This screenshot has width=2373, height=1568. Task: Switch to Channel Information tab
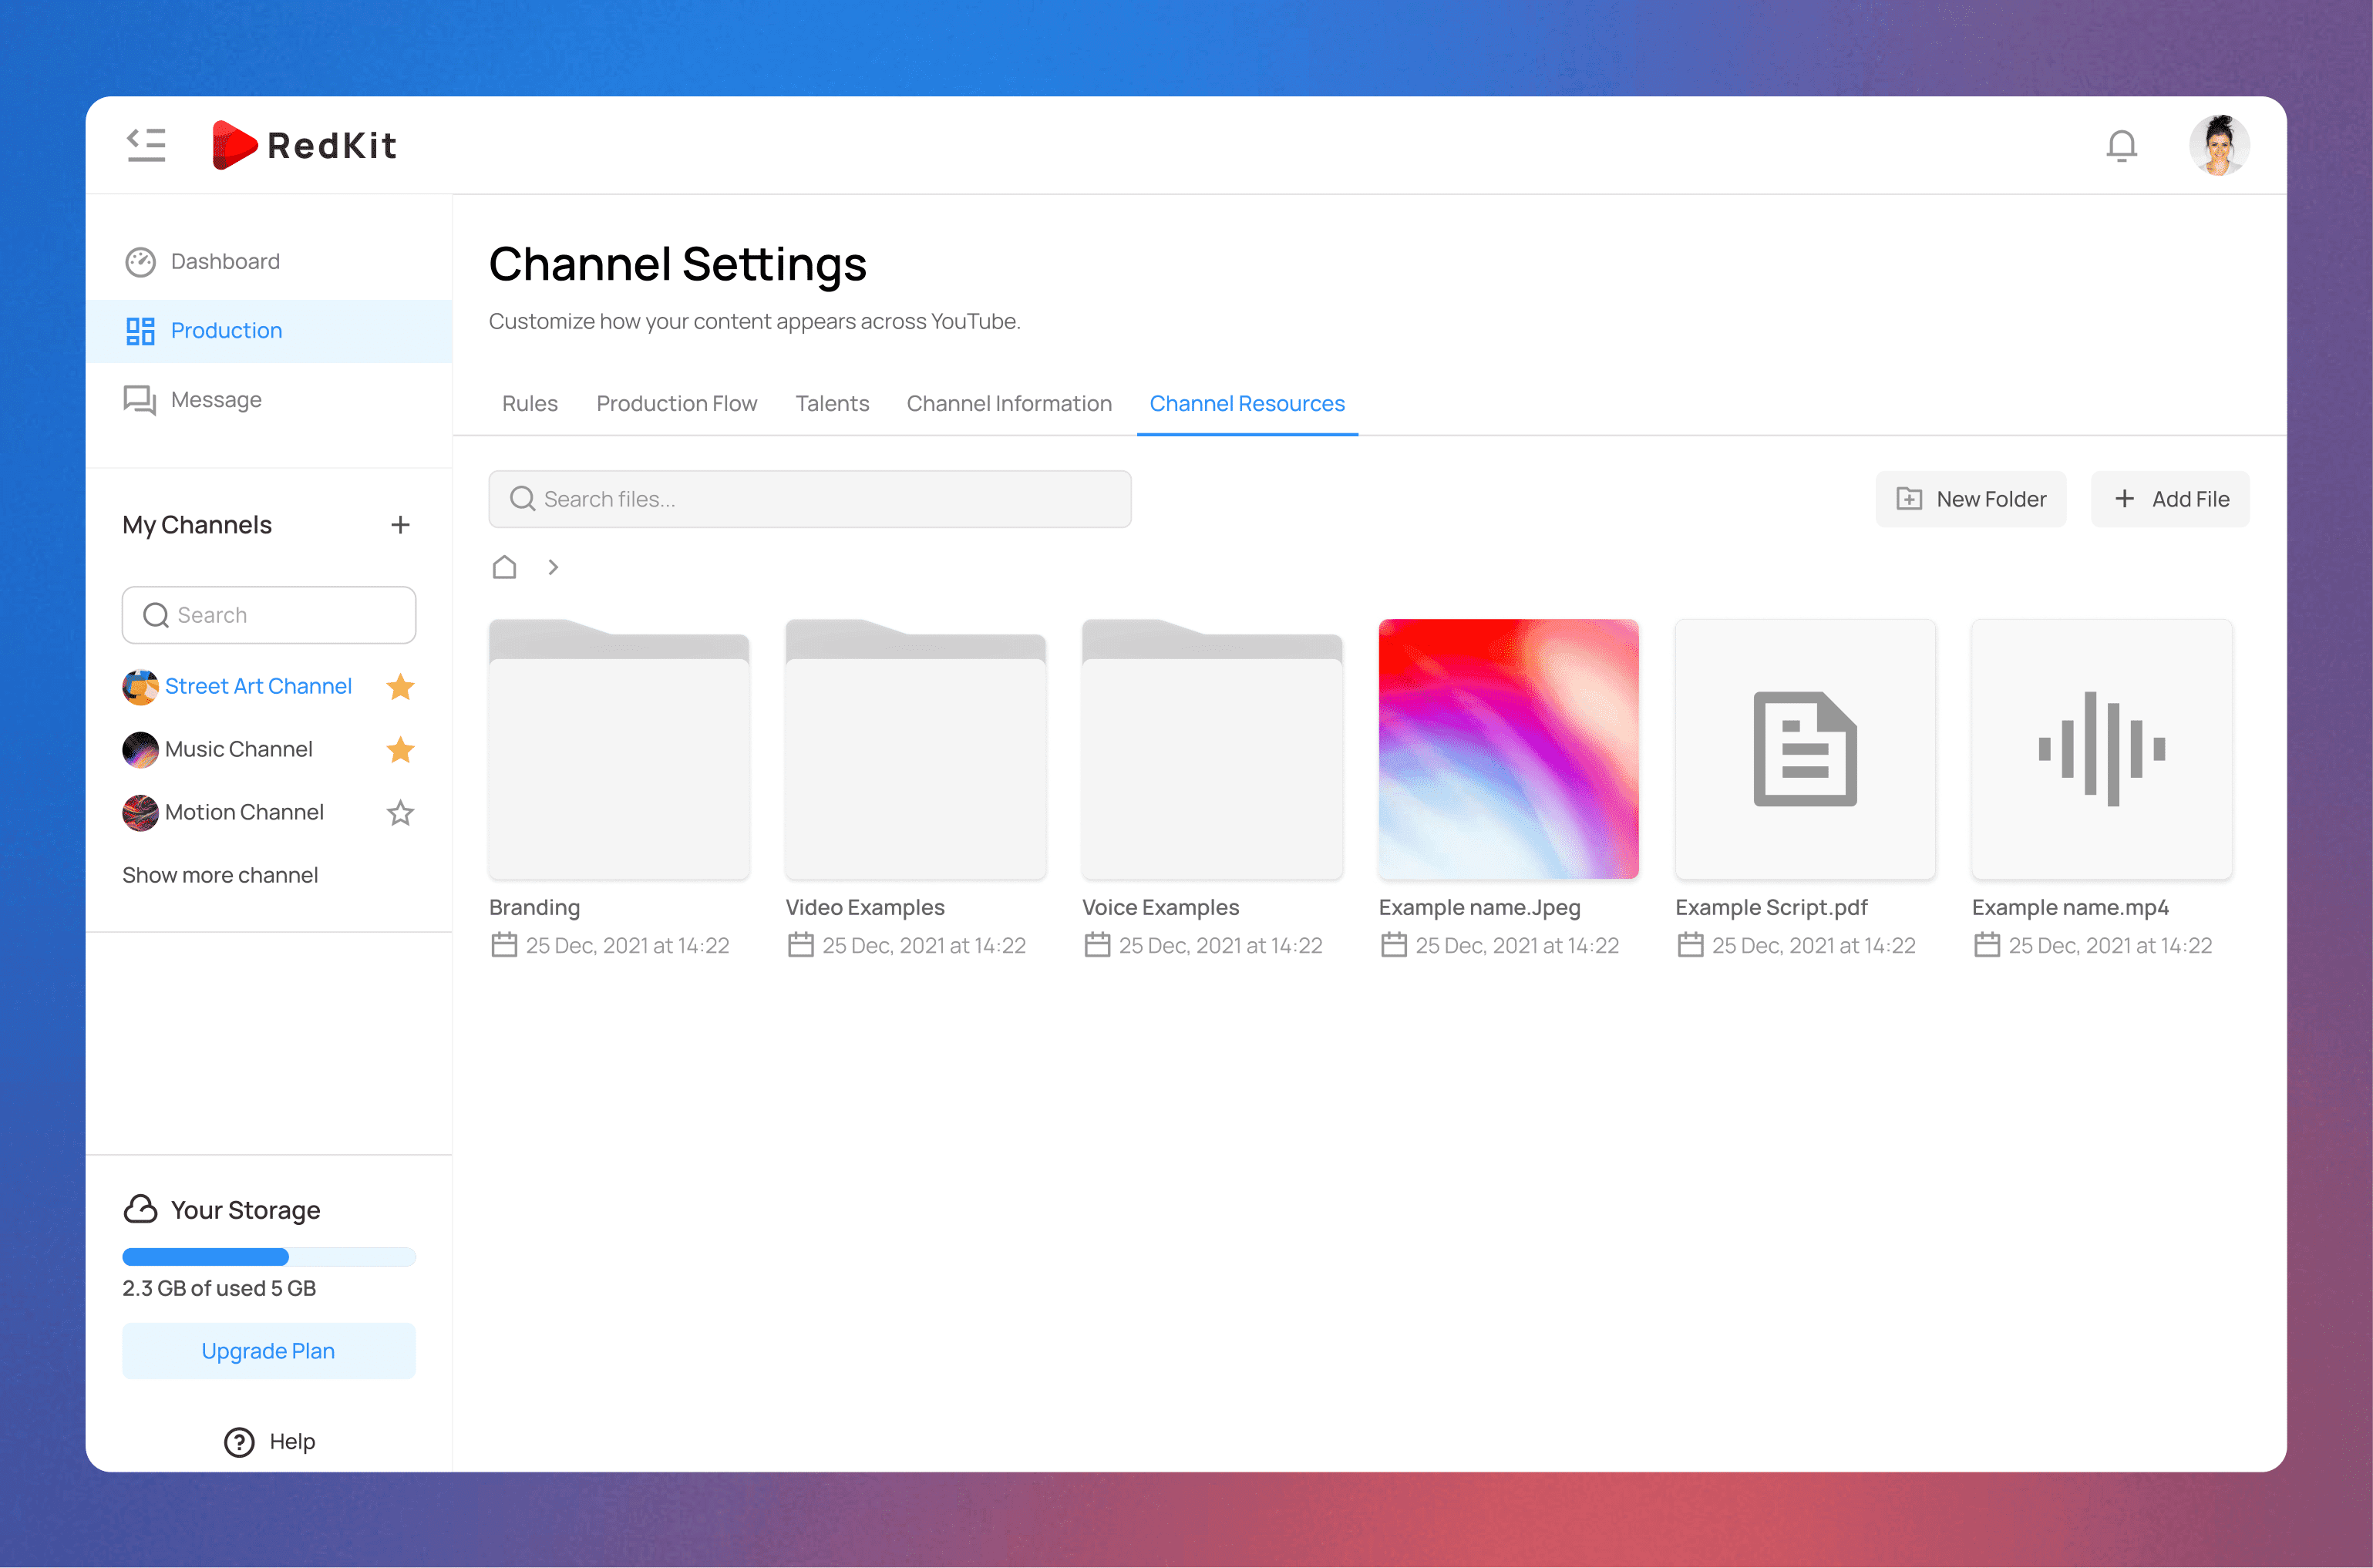click(x=1008, y=403)
